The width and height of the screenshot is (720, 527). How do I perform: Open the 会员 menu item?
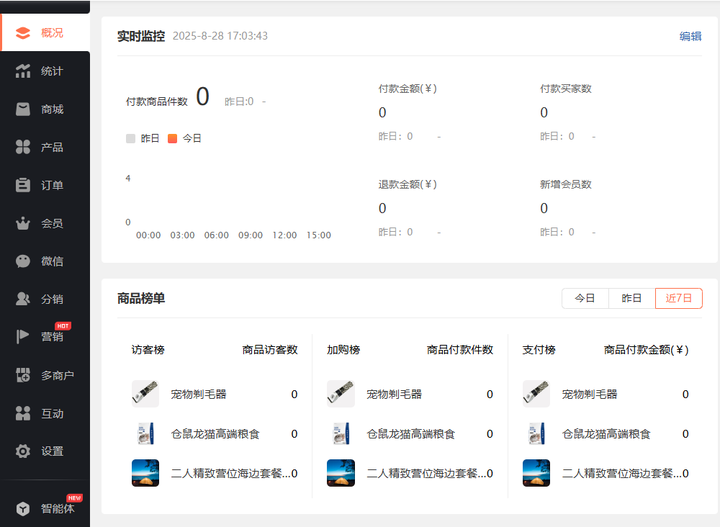click(45, 223)
